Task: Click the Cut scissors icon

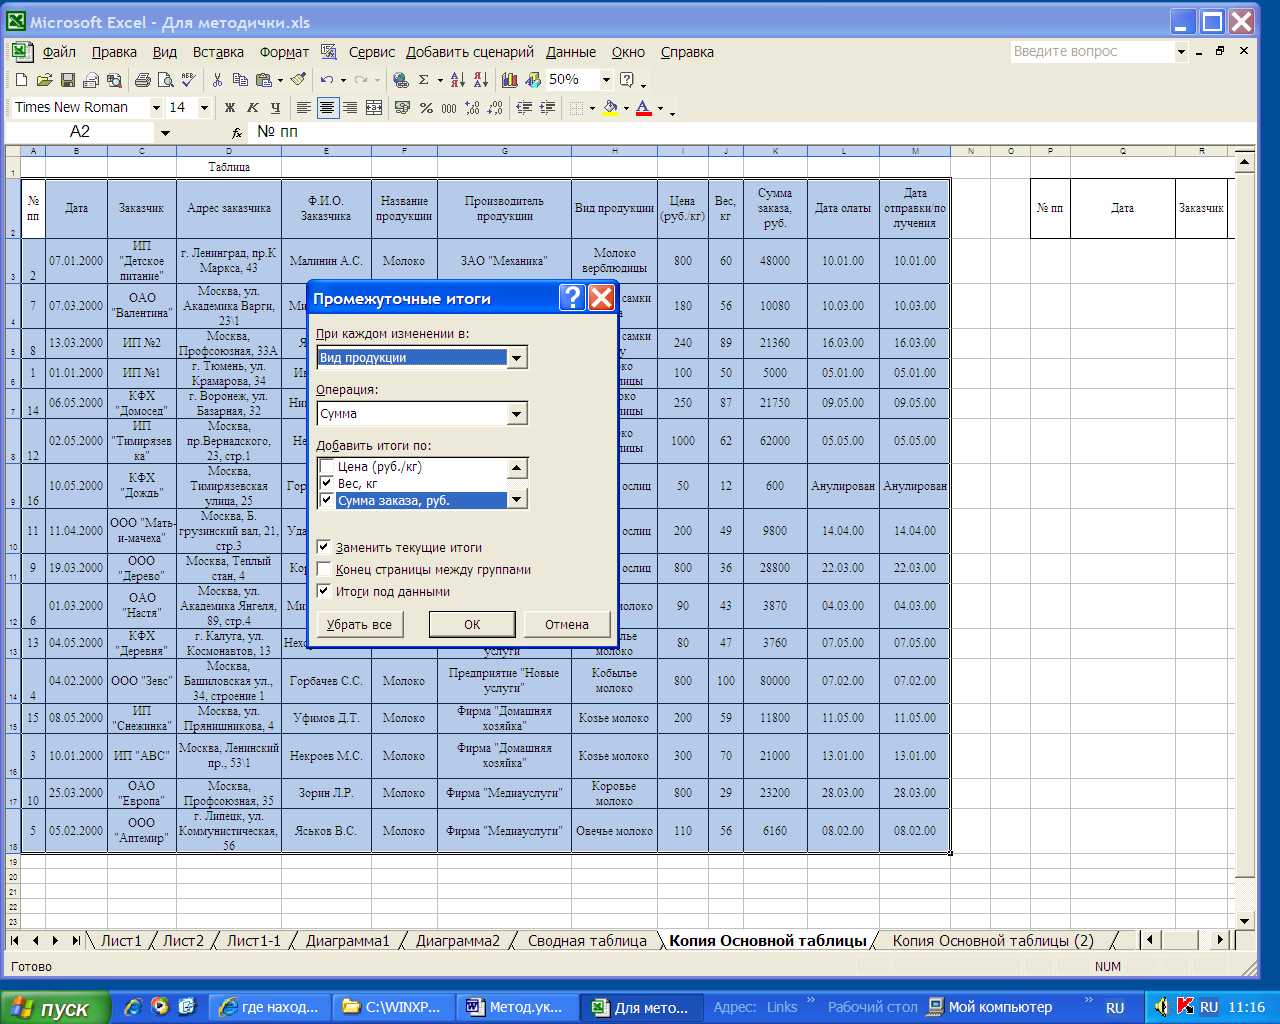Action: coord(217,80)
